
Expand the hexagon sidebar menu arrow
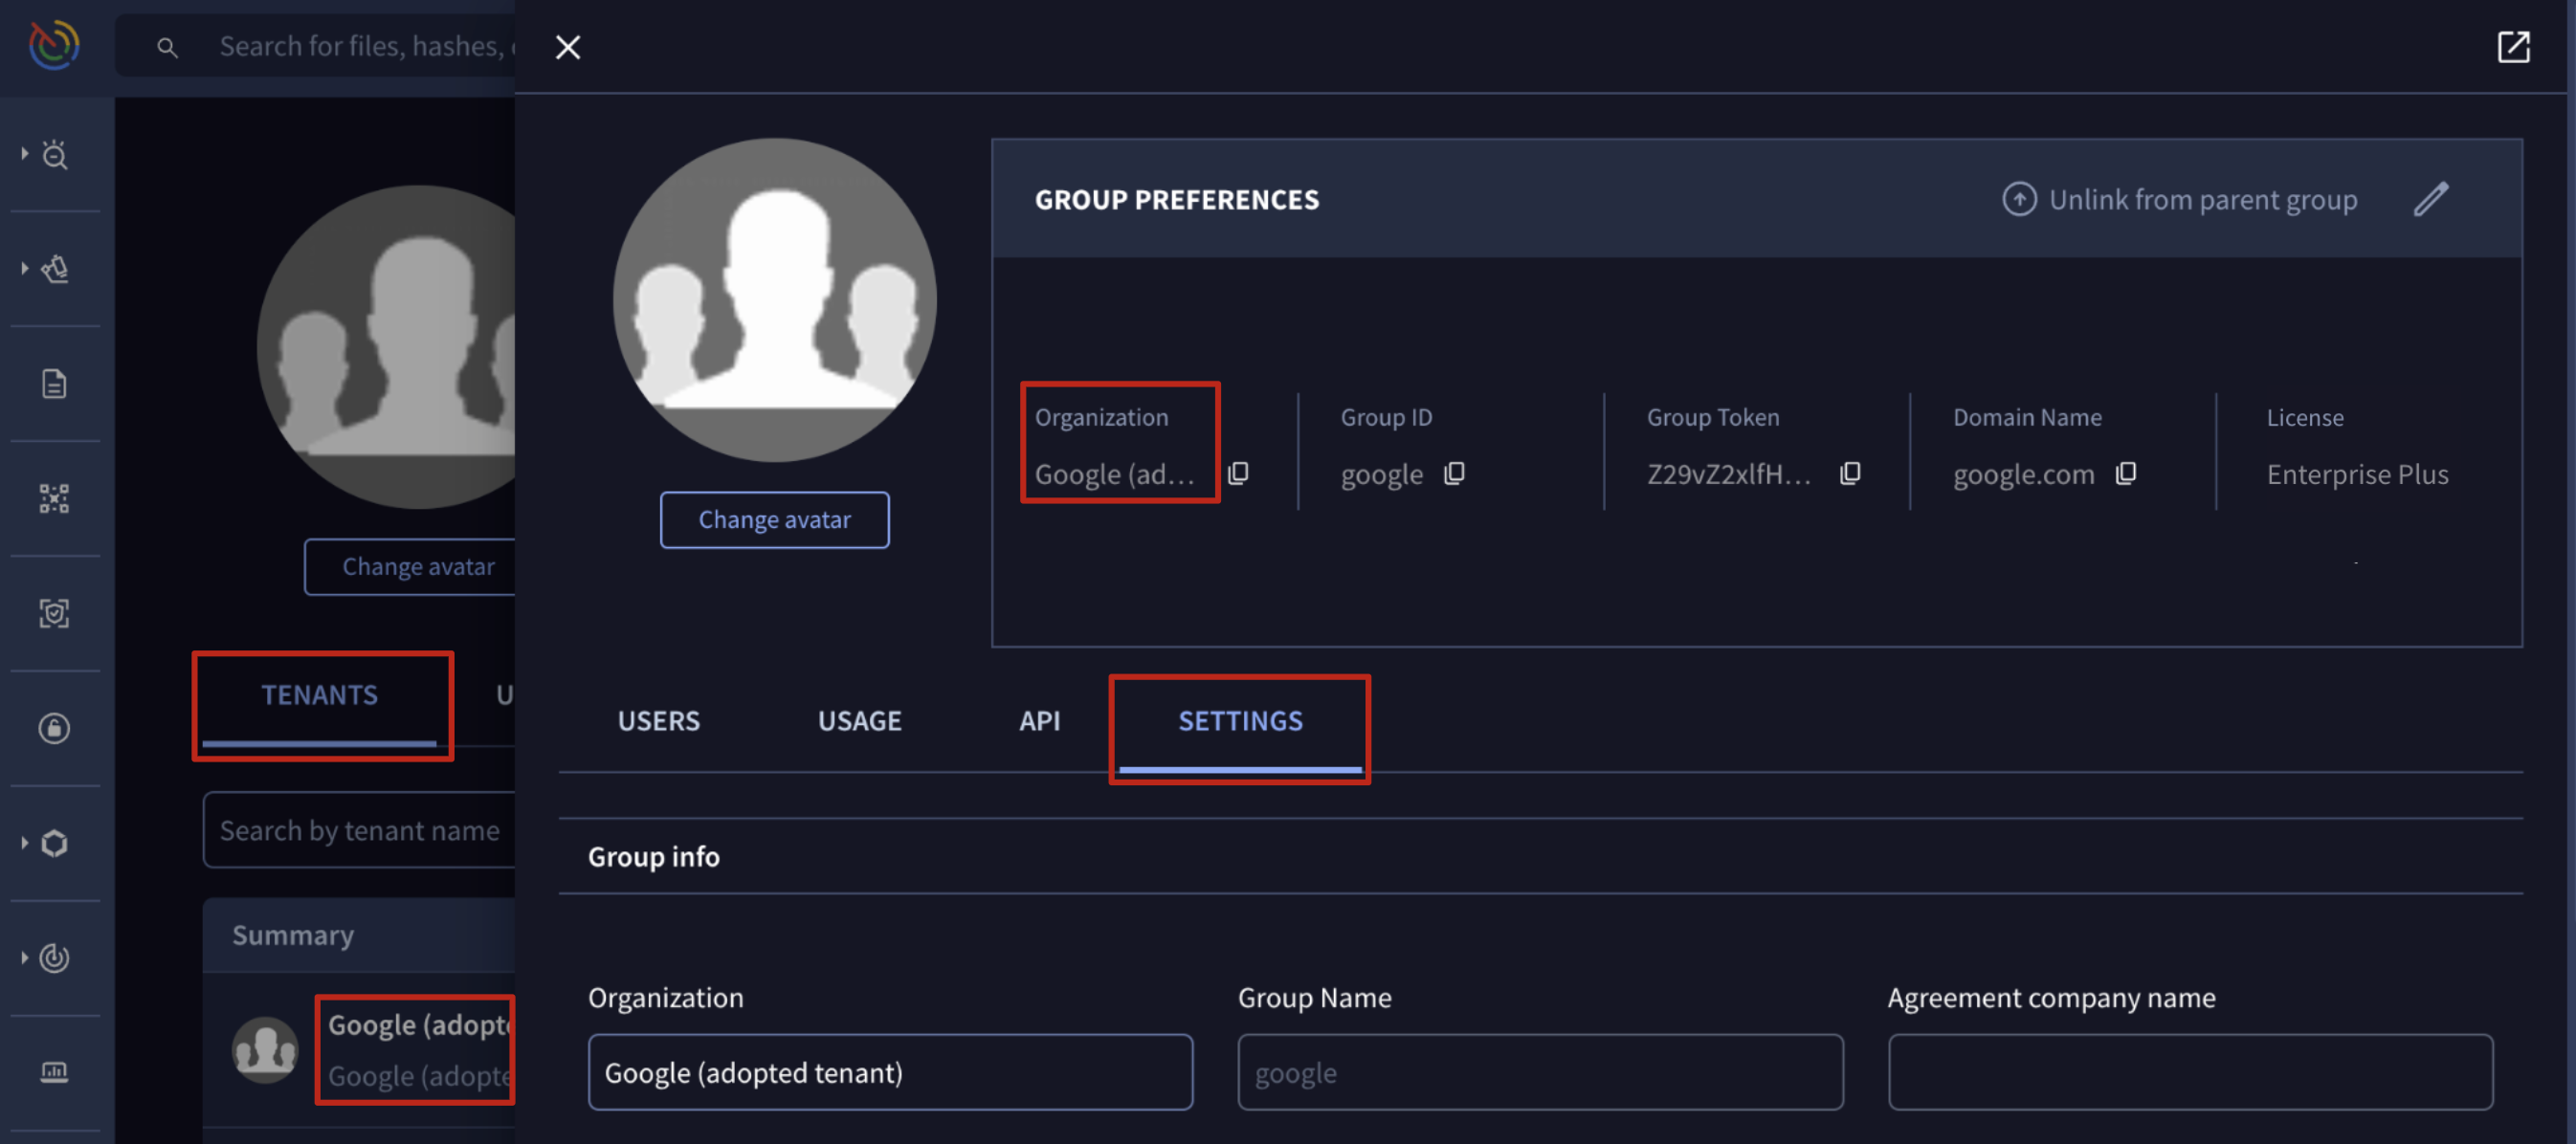point(25,843)
